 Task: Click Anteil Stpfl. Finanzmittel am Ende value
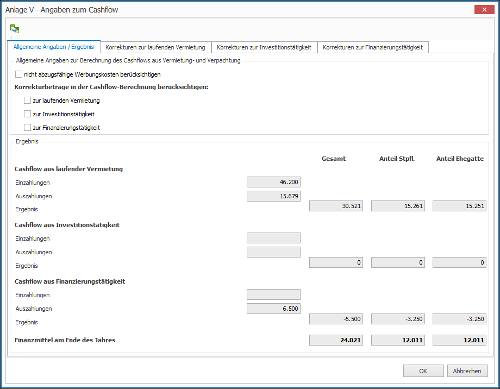[398, 340]
